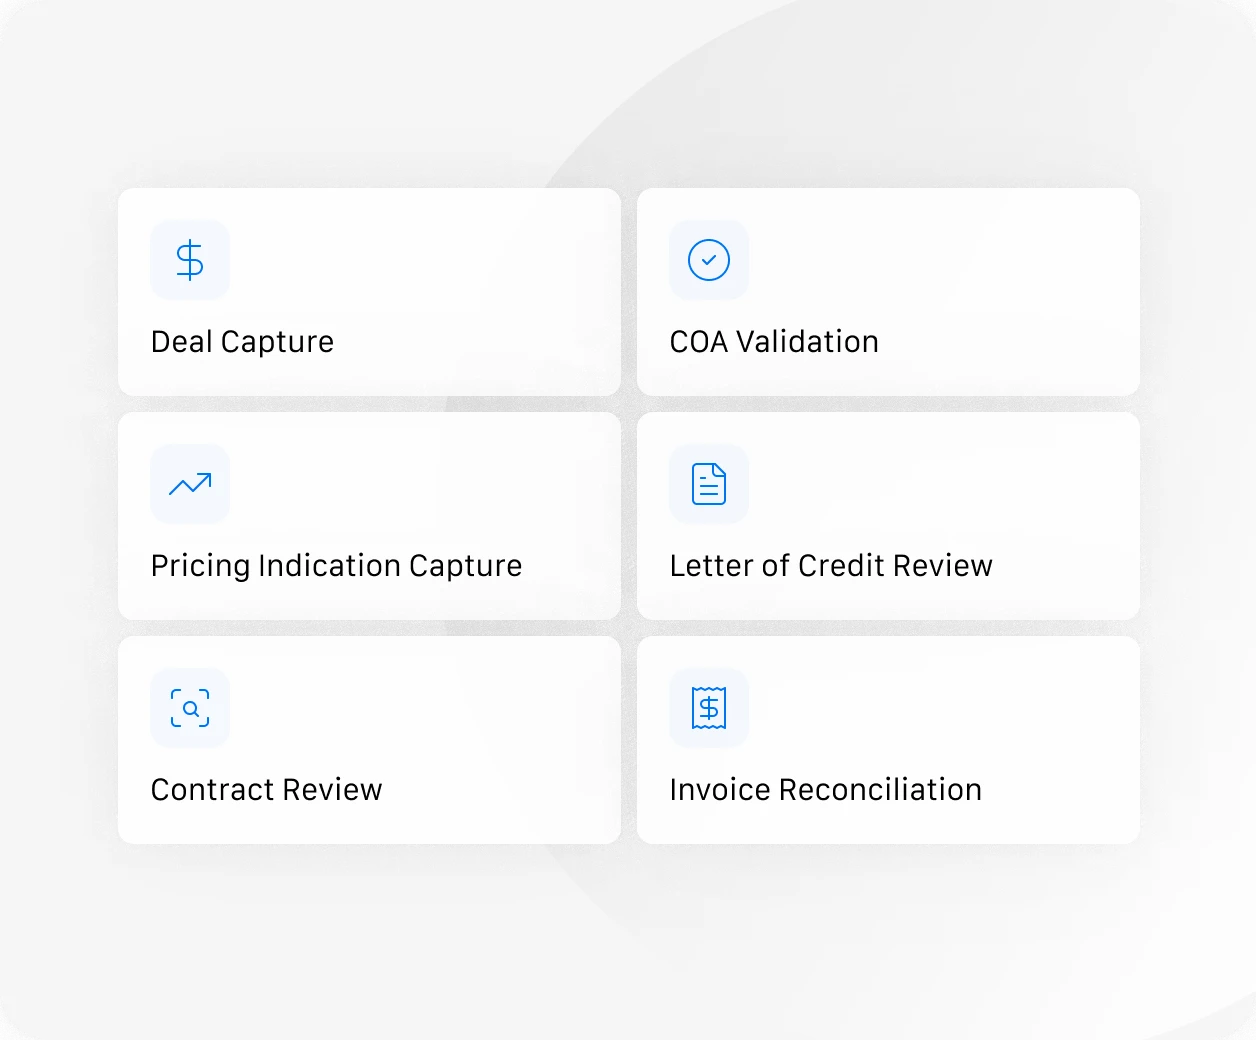Click the circled checkmark icon for COA Validation
This screenshot has width=1256, height=1040.
point(709,260)
